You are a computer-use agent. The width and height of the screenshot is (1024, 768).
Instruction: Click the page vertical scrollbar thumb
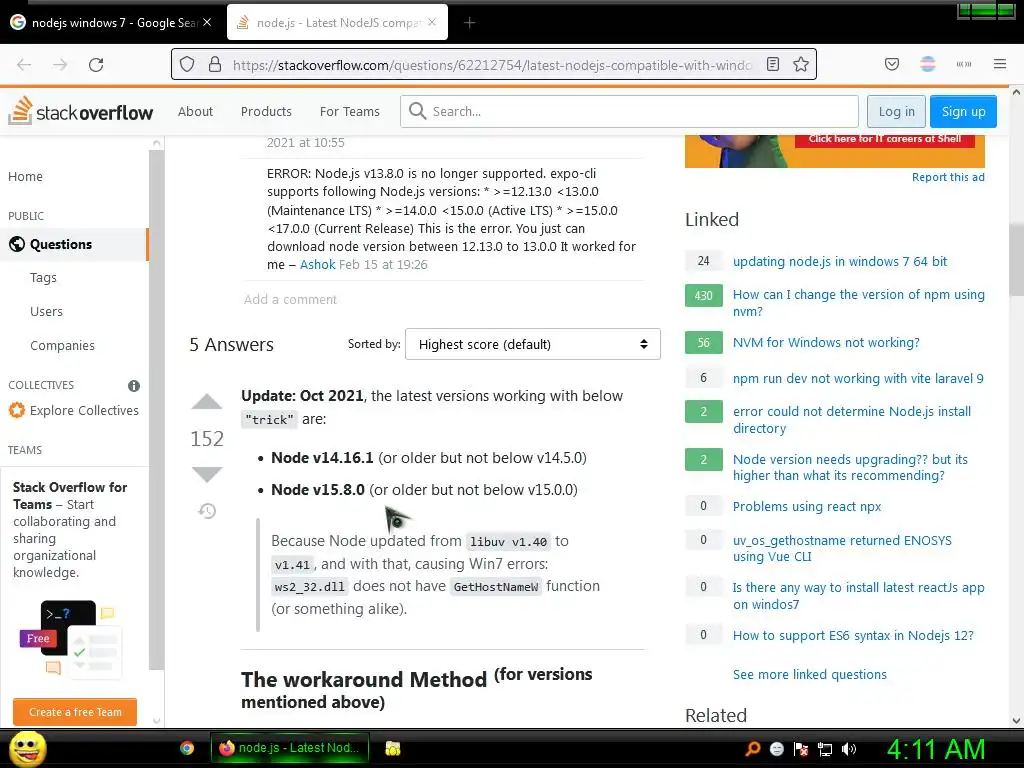pos(1016,260)
